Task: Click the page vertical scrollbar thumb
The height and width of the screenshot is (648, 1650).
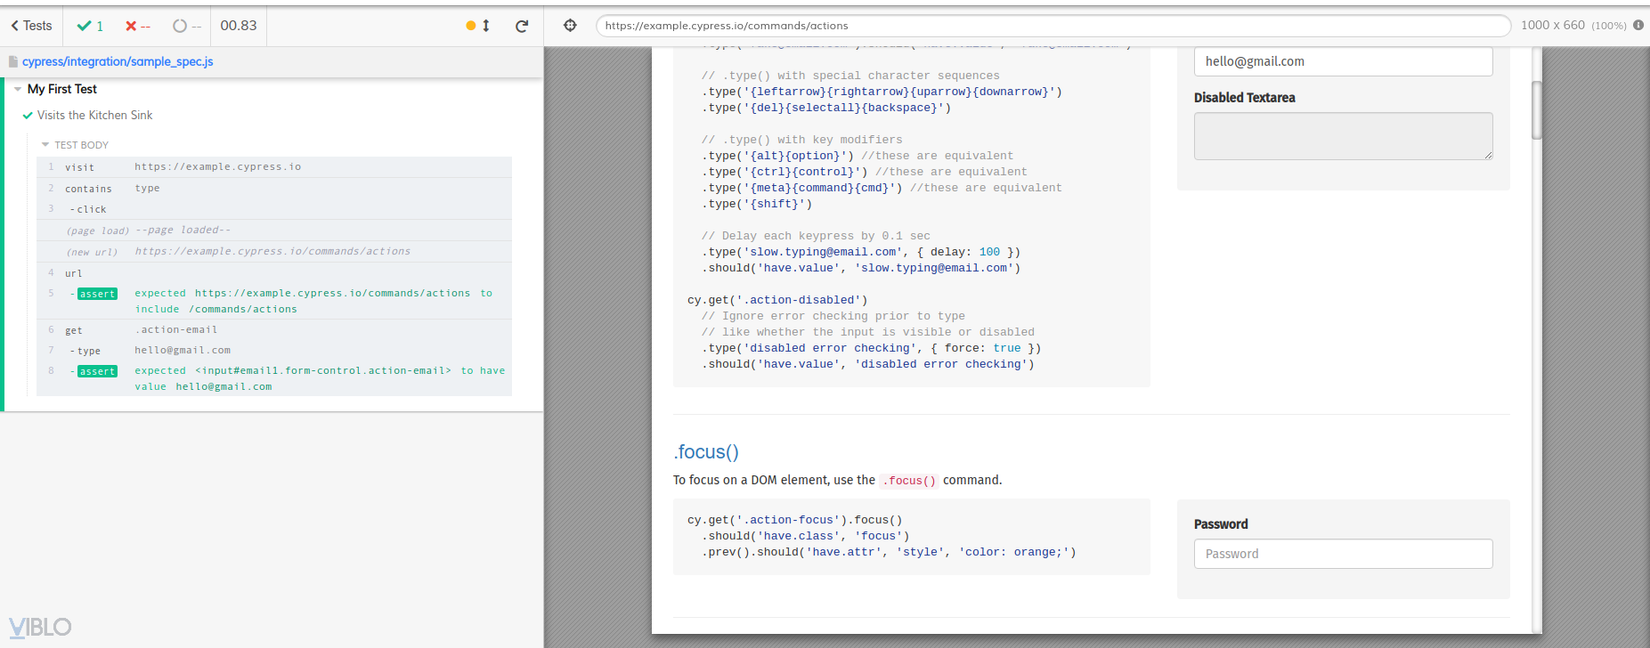Action: [x=1536, y=110]
